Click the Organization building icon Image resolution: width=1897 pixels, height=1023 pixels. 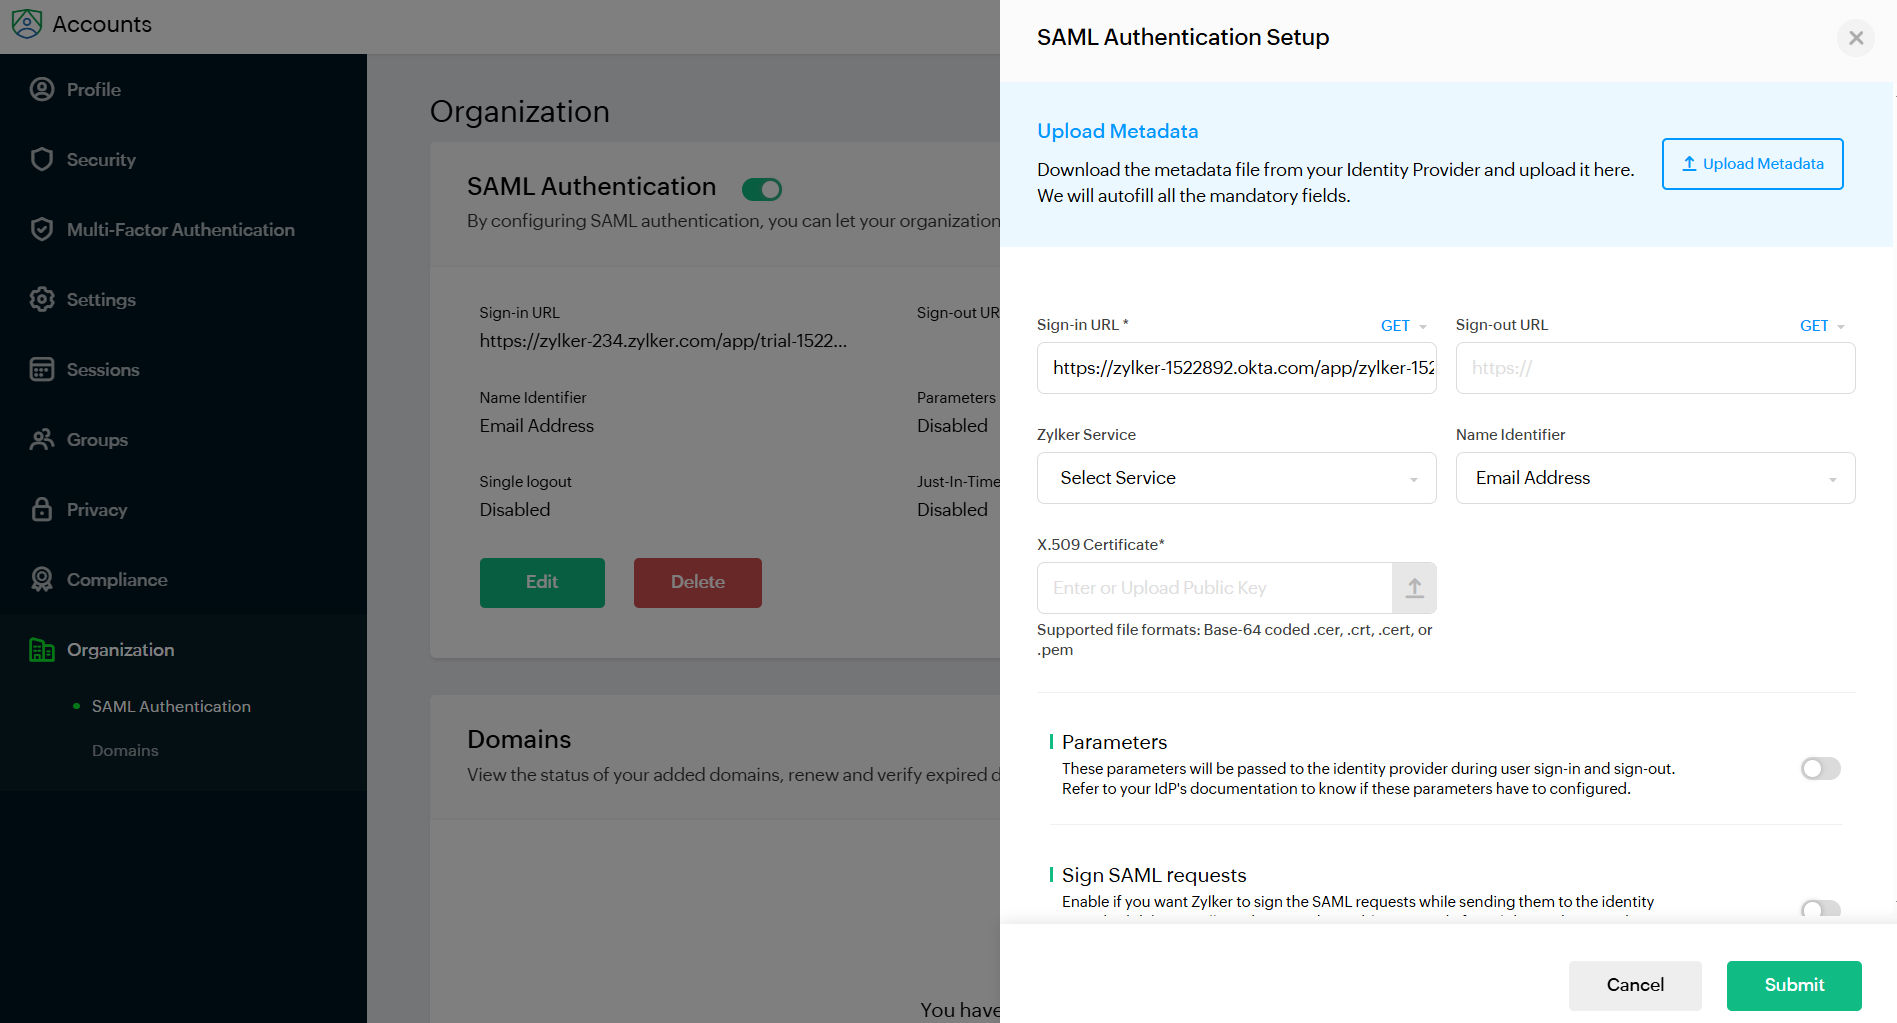point(42,650)
